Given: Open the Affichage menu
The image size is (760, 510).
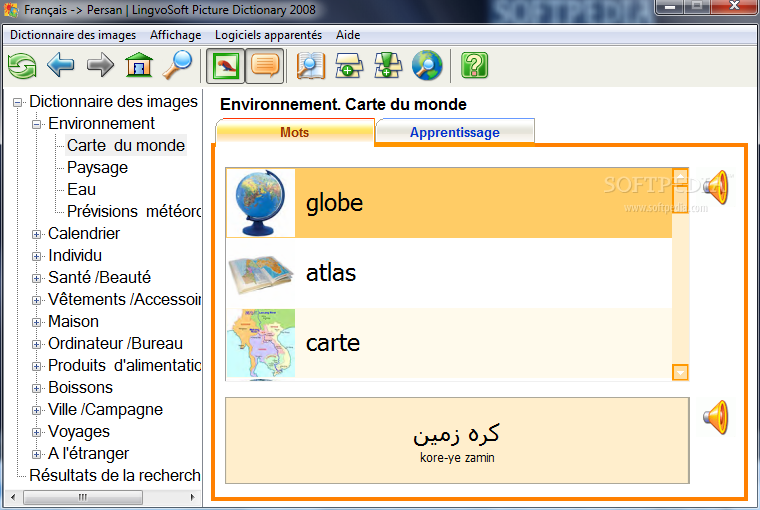Looking at the screenshot, I should point(175,35).
